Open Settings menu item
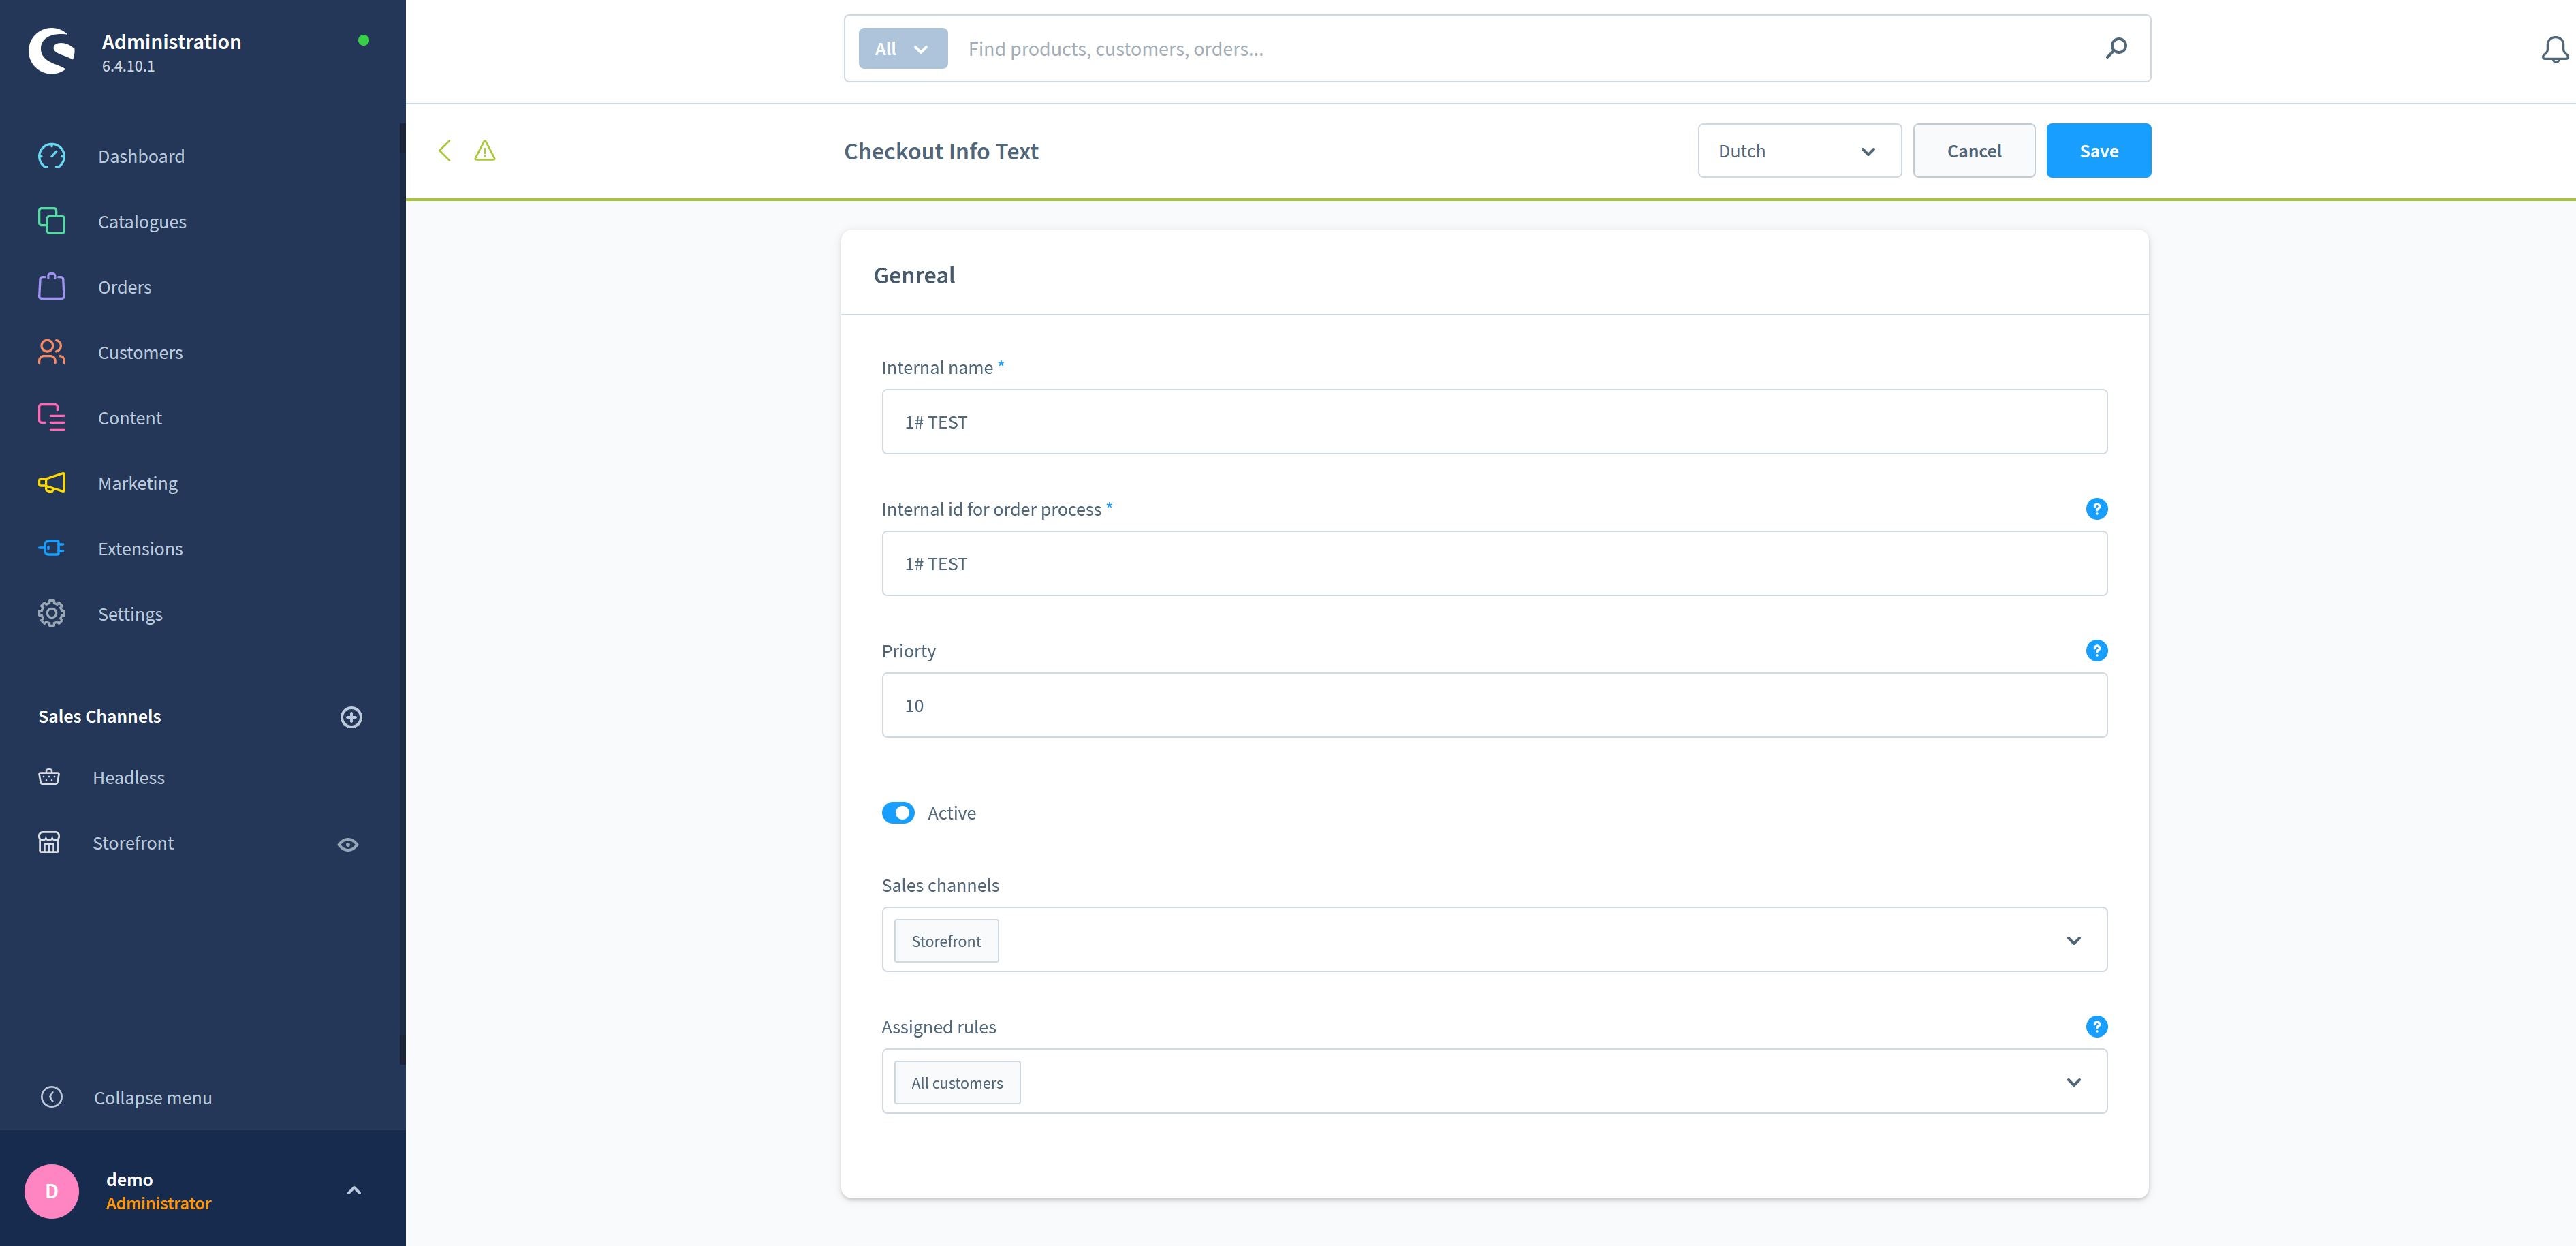The image size is (2576, 1246). [130, 614]
